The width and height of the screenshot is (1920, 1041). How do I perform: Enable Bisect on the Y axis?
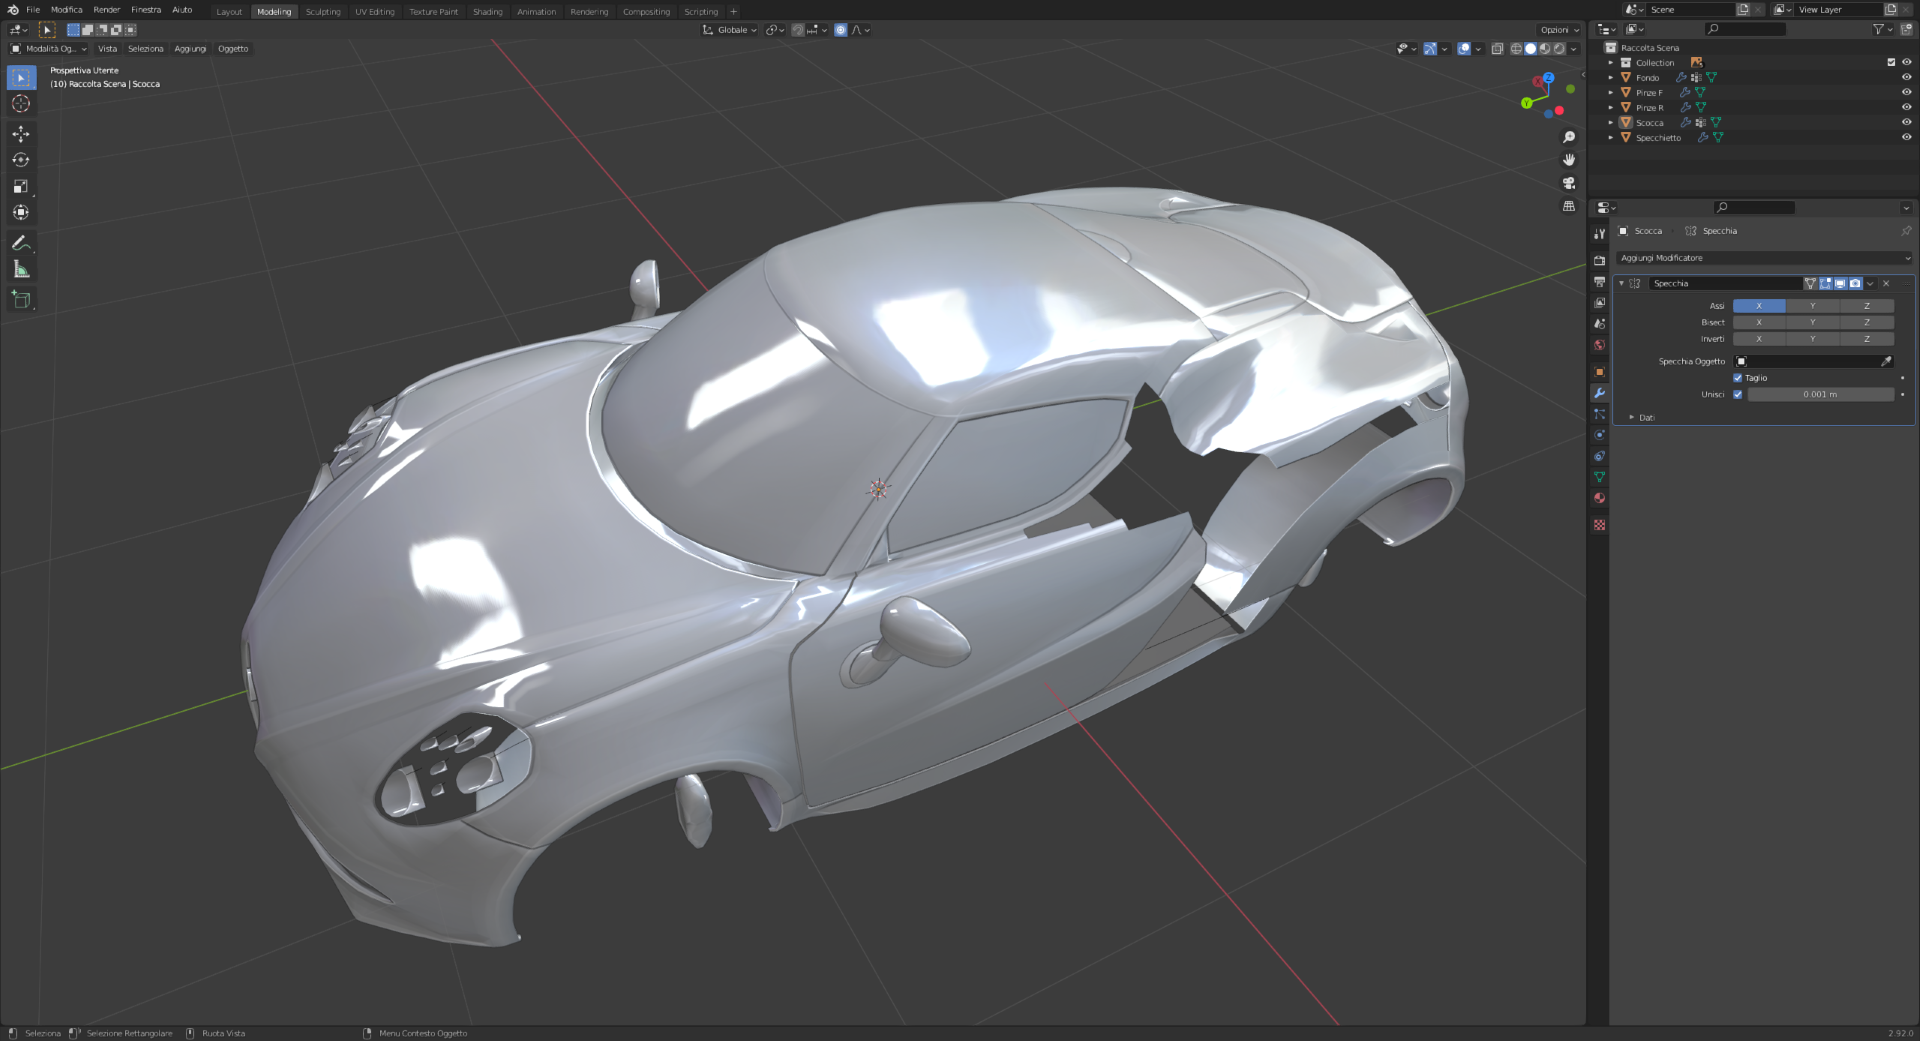(1812, 323)
